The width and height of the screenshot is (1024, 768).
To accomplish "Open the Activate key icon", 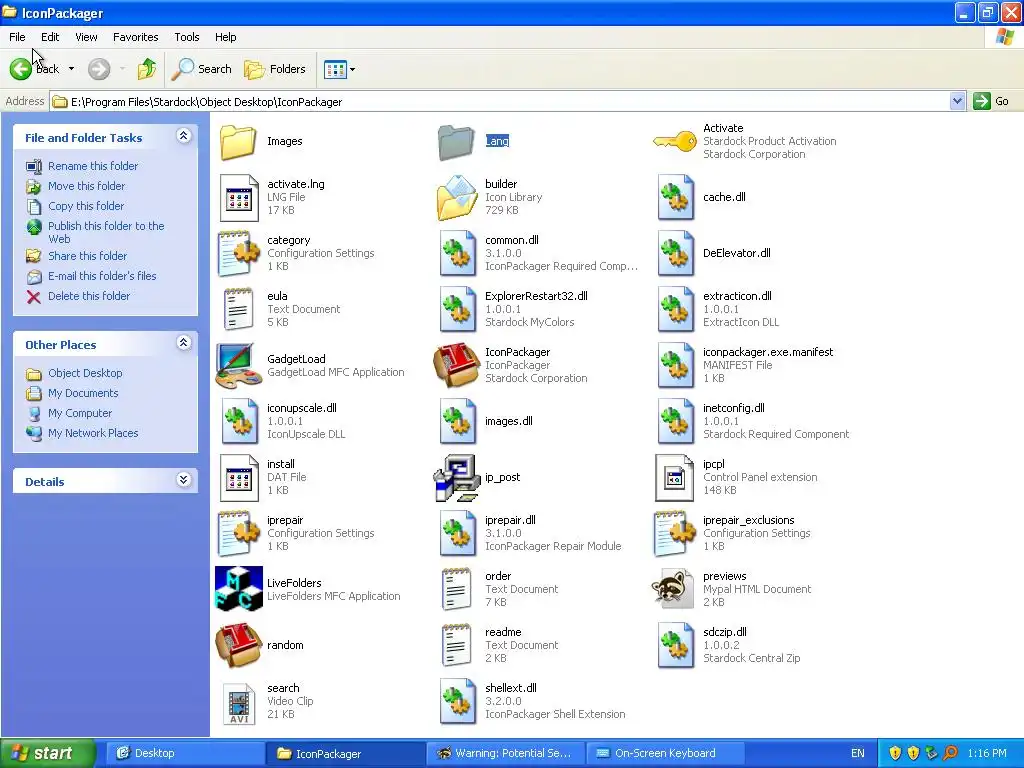I will pyautogui.click(x=675, y=141).
